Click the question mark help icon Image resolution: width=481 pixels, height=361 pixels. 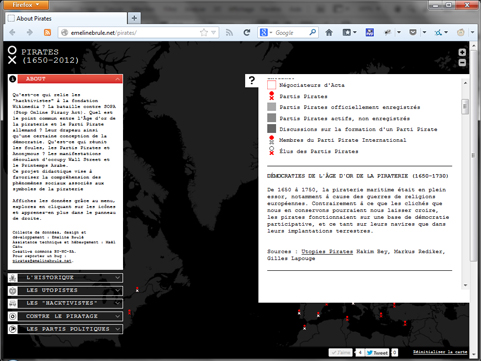(252, 80)
